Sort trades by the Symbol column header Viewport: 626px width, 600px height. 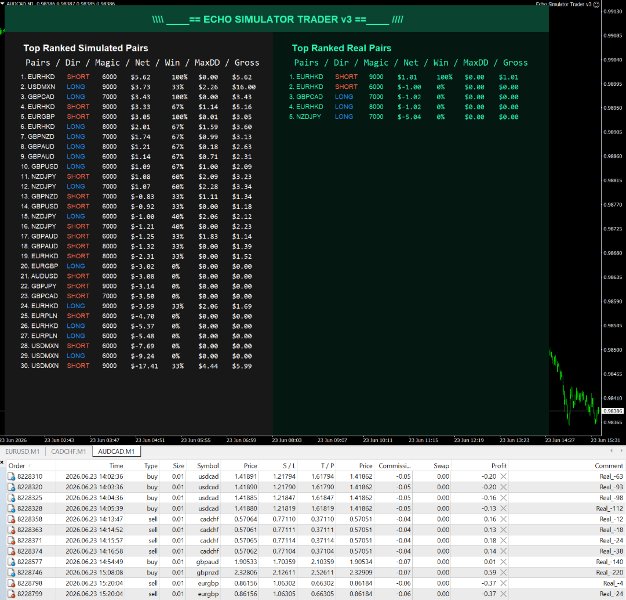[208, 466]
